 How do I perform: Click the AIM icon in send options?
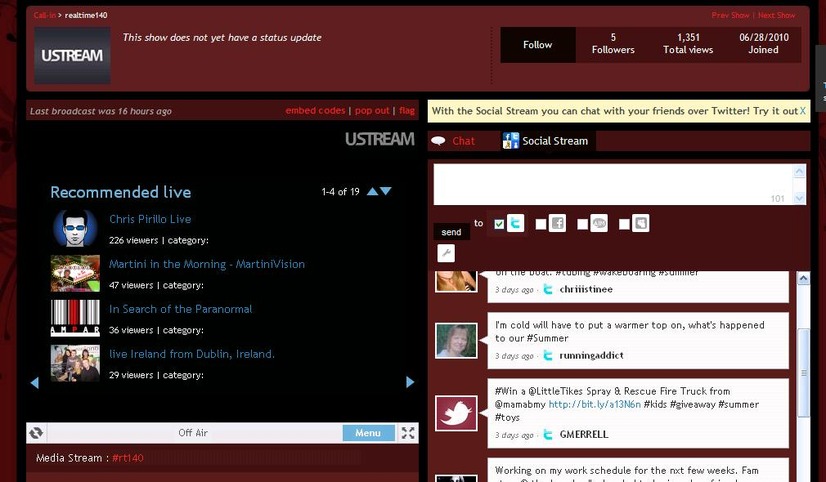point(599,223)
